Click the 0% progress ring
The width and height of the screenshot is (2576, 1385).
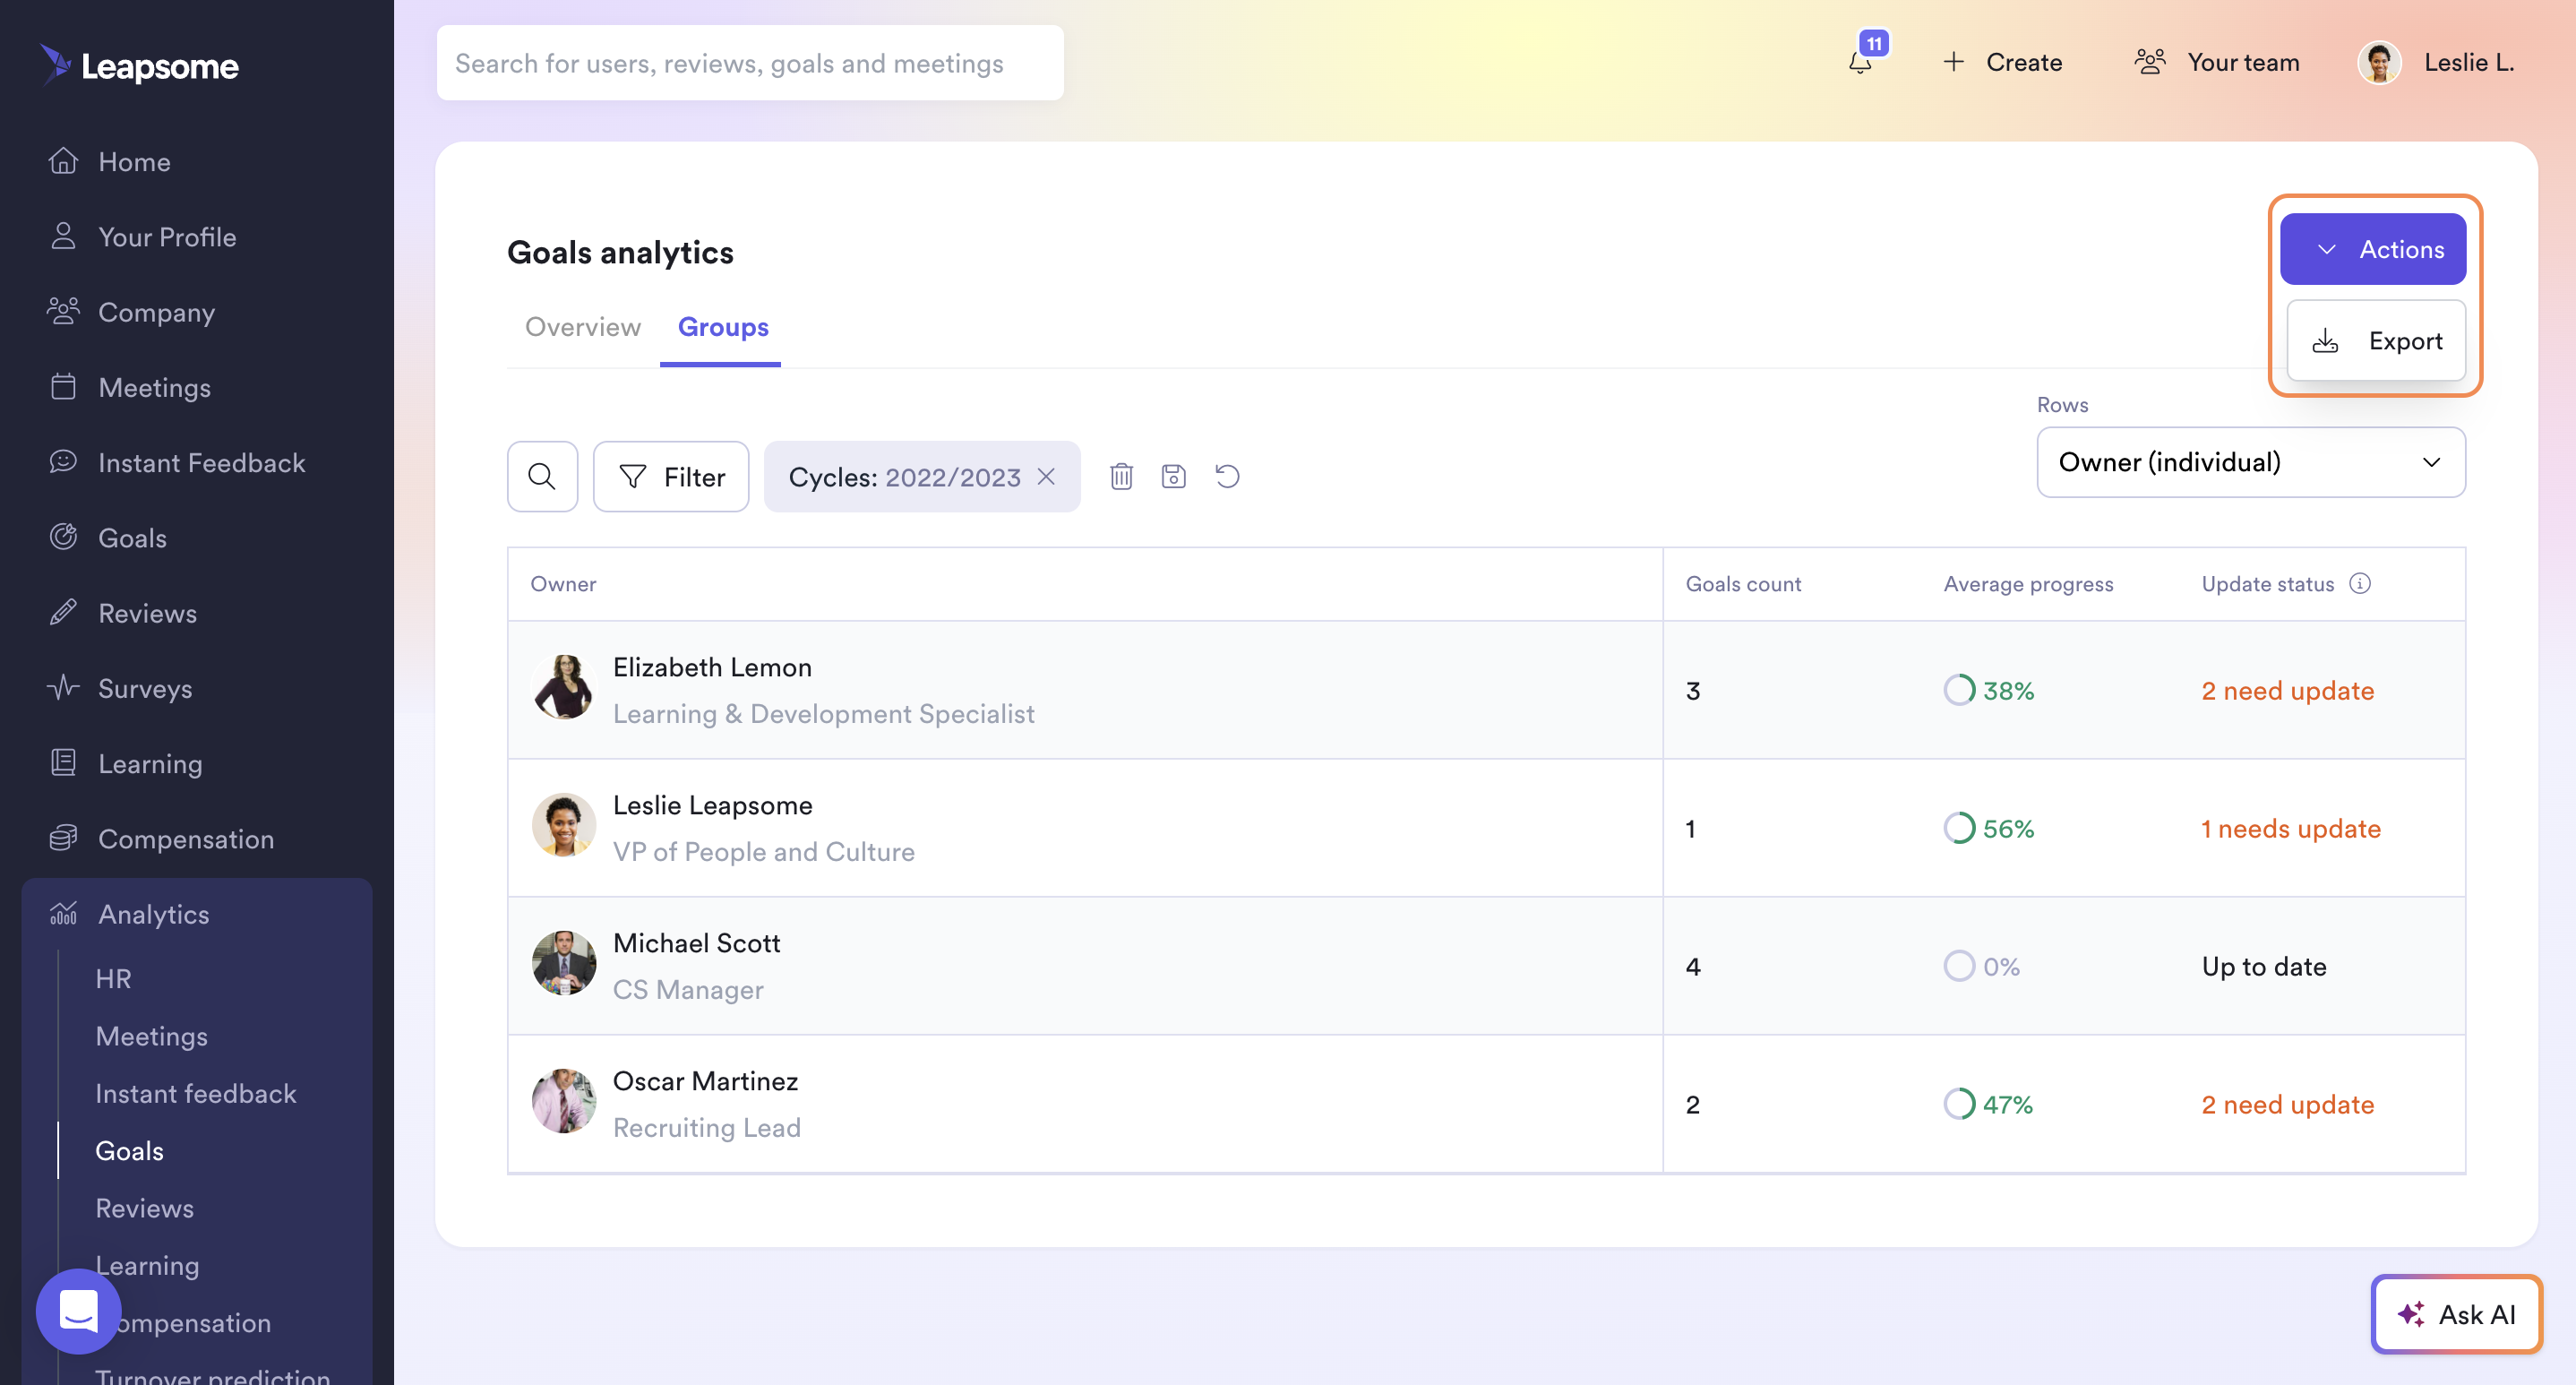(1958, 966)
